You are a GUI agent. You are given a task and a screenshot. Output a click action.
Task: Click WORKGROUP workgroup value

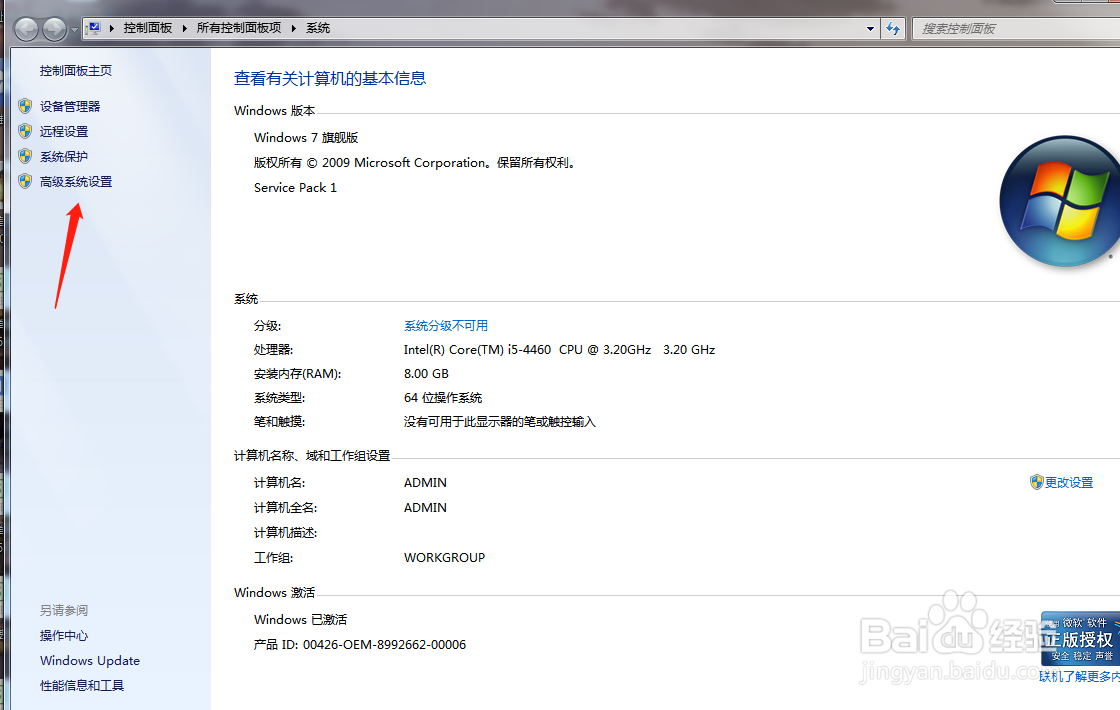(444, 558)
